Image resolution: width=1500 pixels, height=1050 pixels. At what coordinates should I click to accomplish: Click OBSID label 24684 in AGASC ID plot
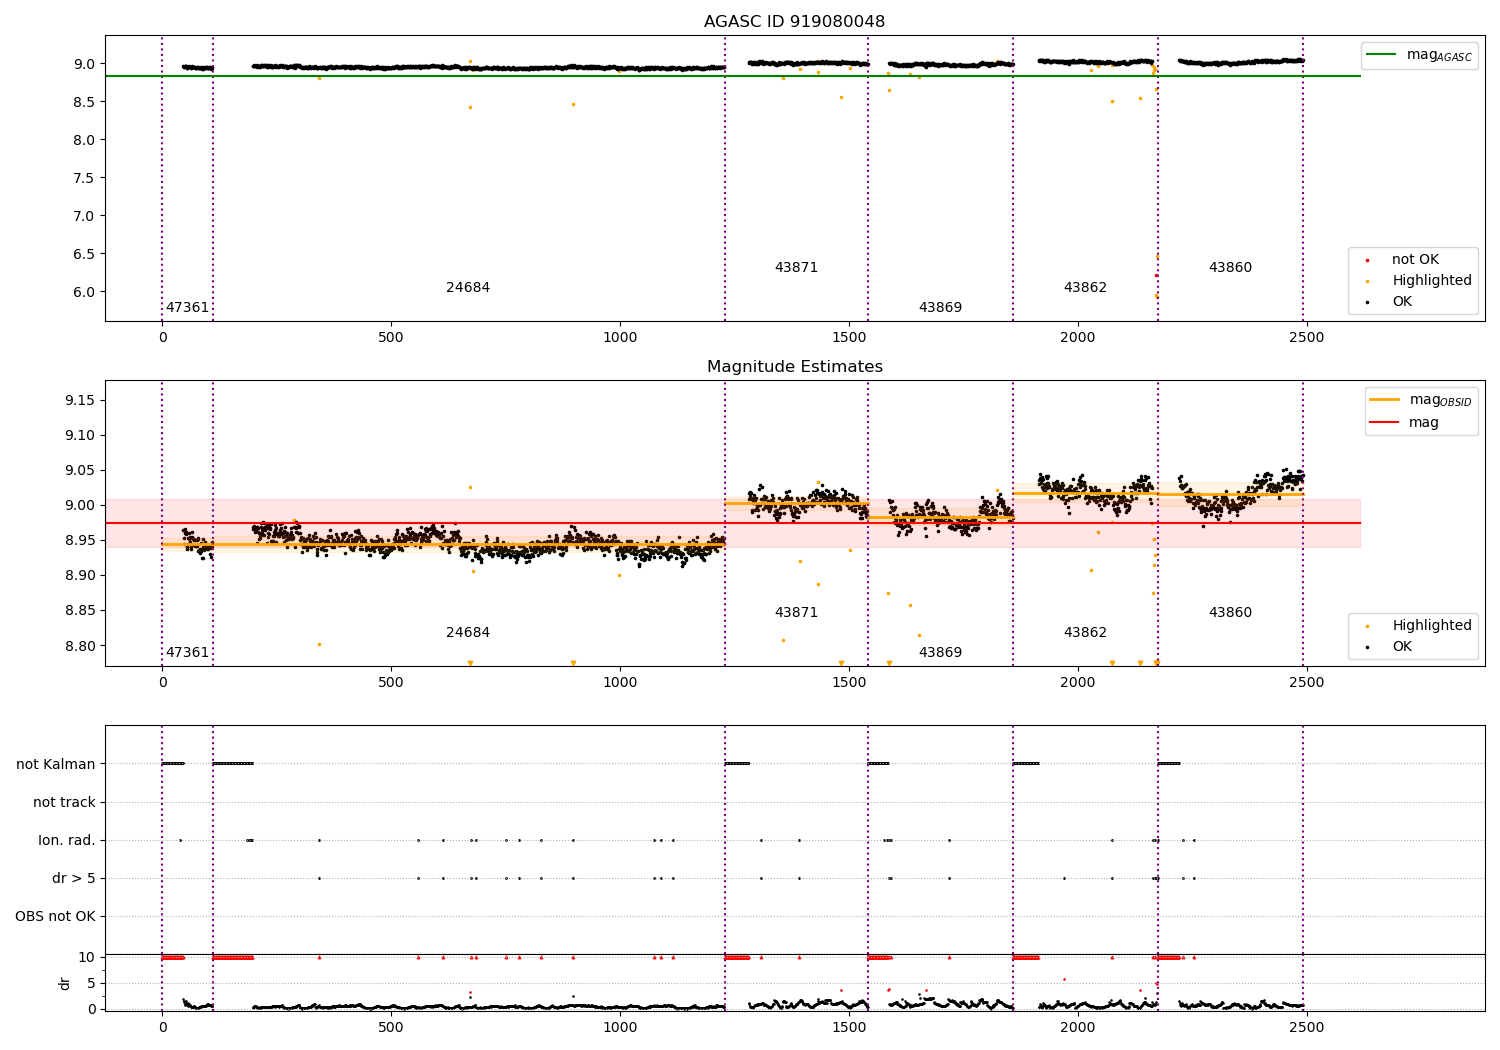point(468,288)
